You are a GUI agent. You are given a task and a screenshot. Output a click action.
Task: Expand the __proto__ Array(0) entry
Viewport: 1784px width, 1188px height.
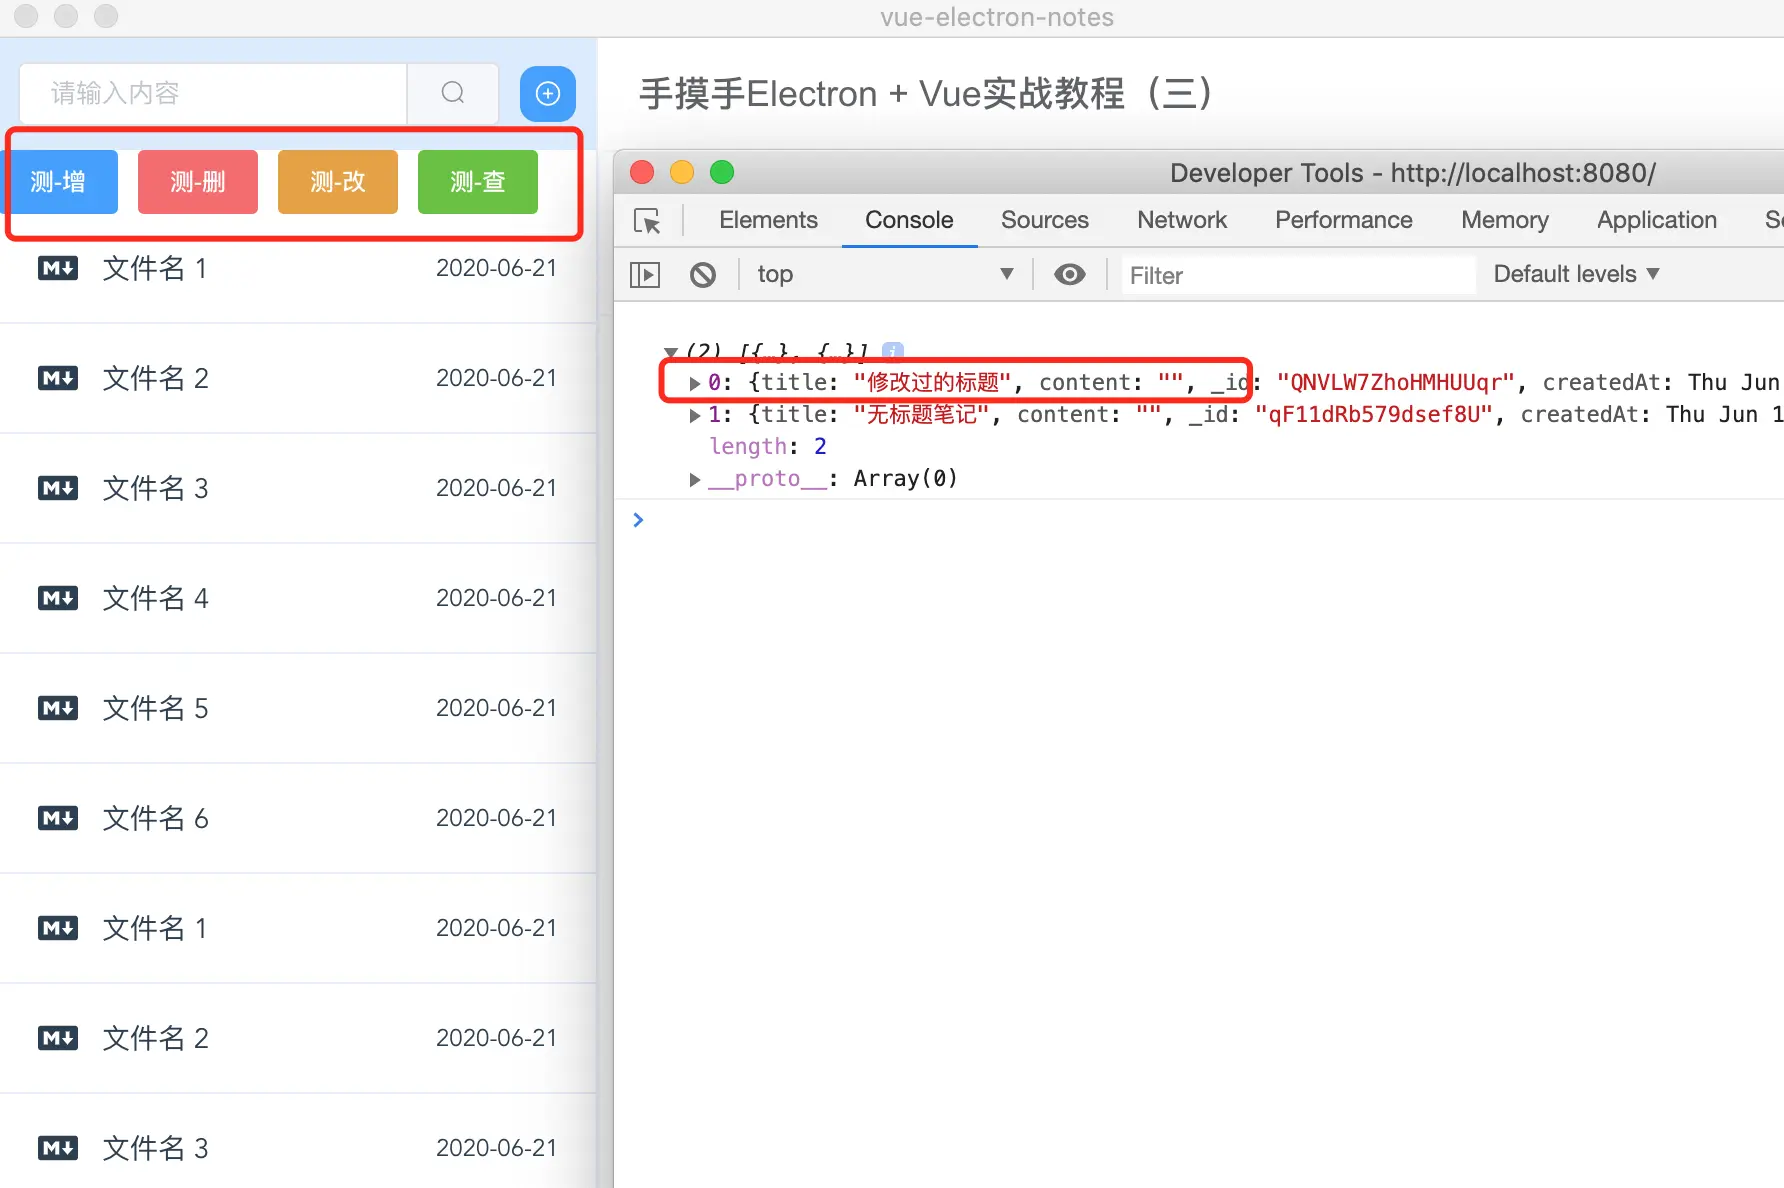[695, 479]
